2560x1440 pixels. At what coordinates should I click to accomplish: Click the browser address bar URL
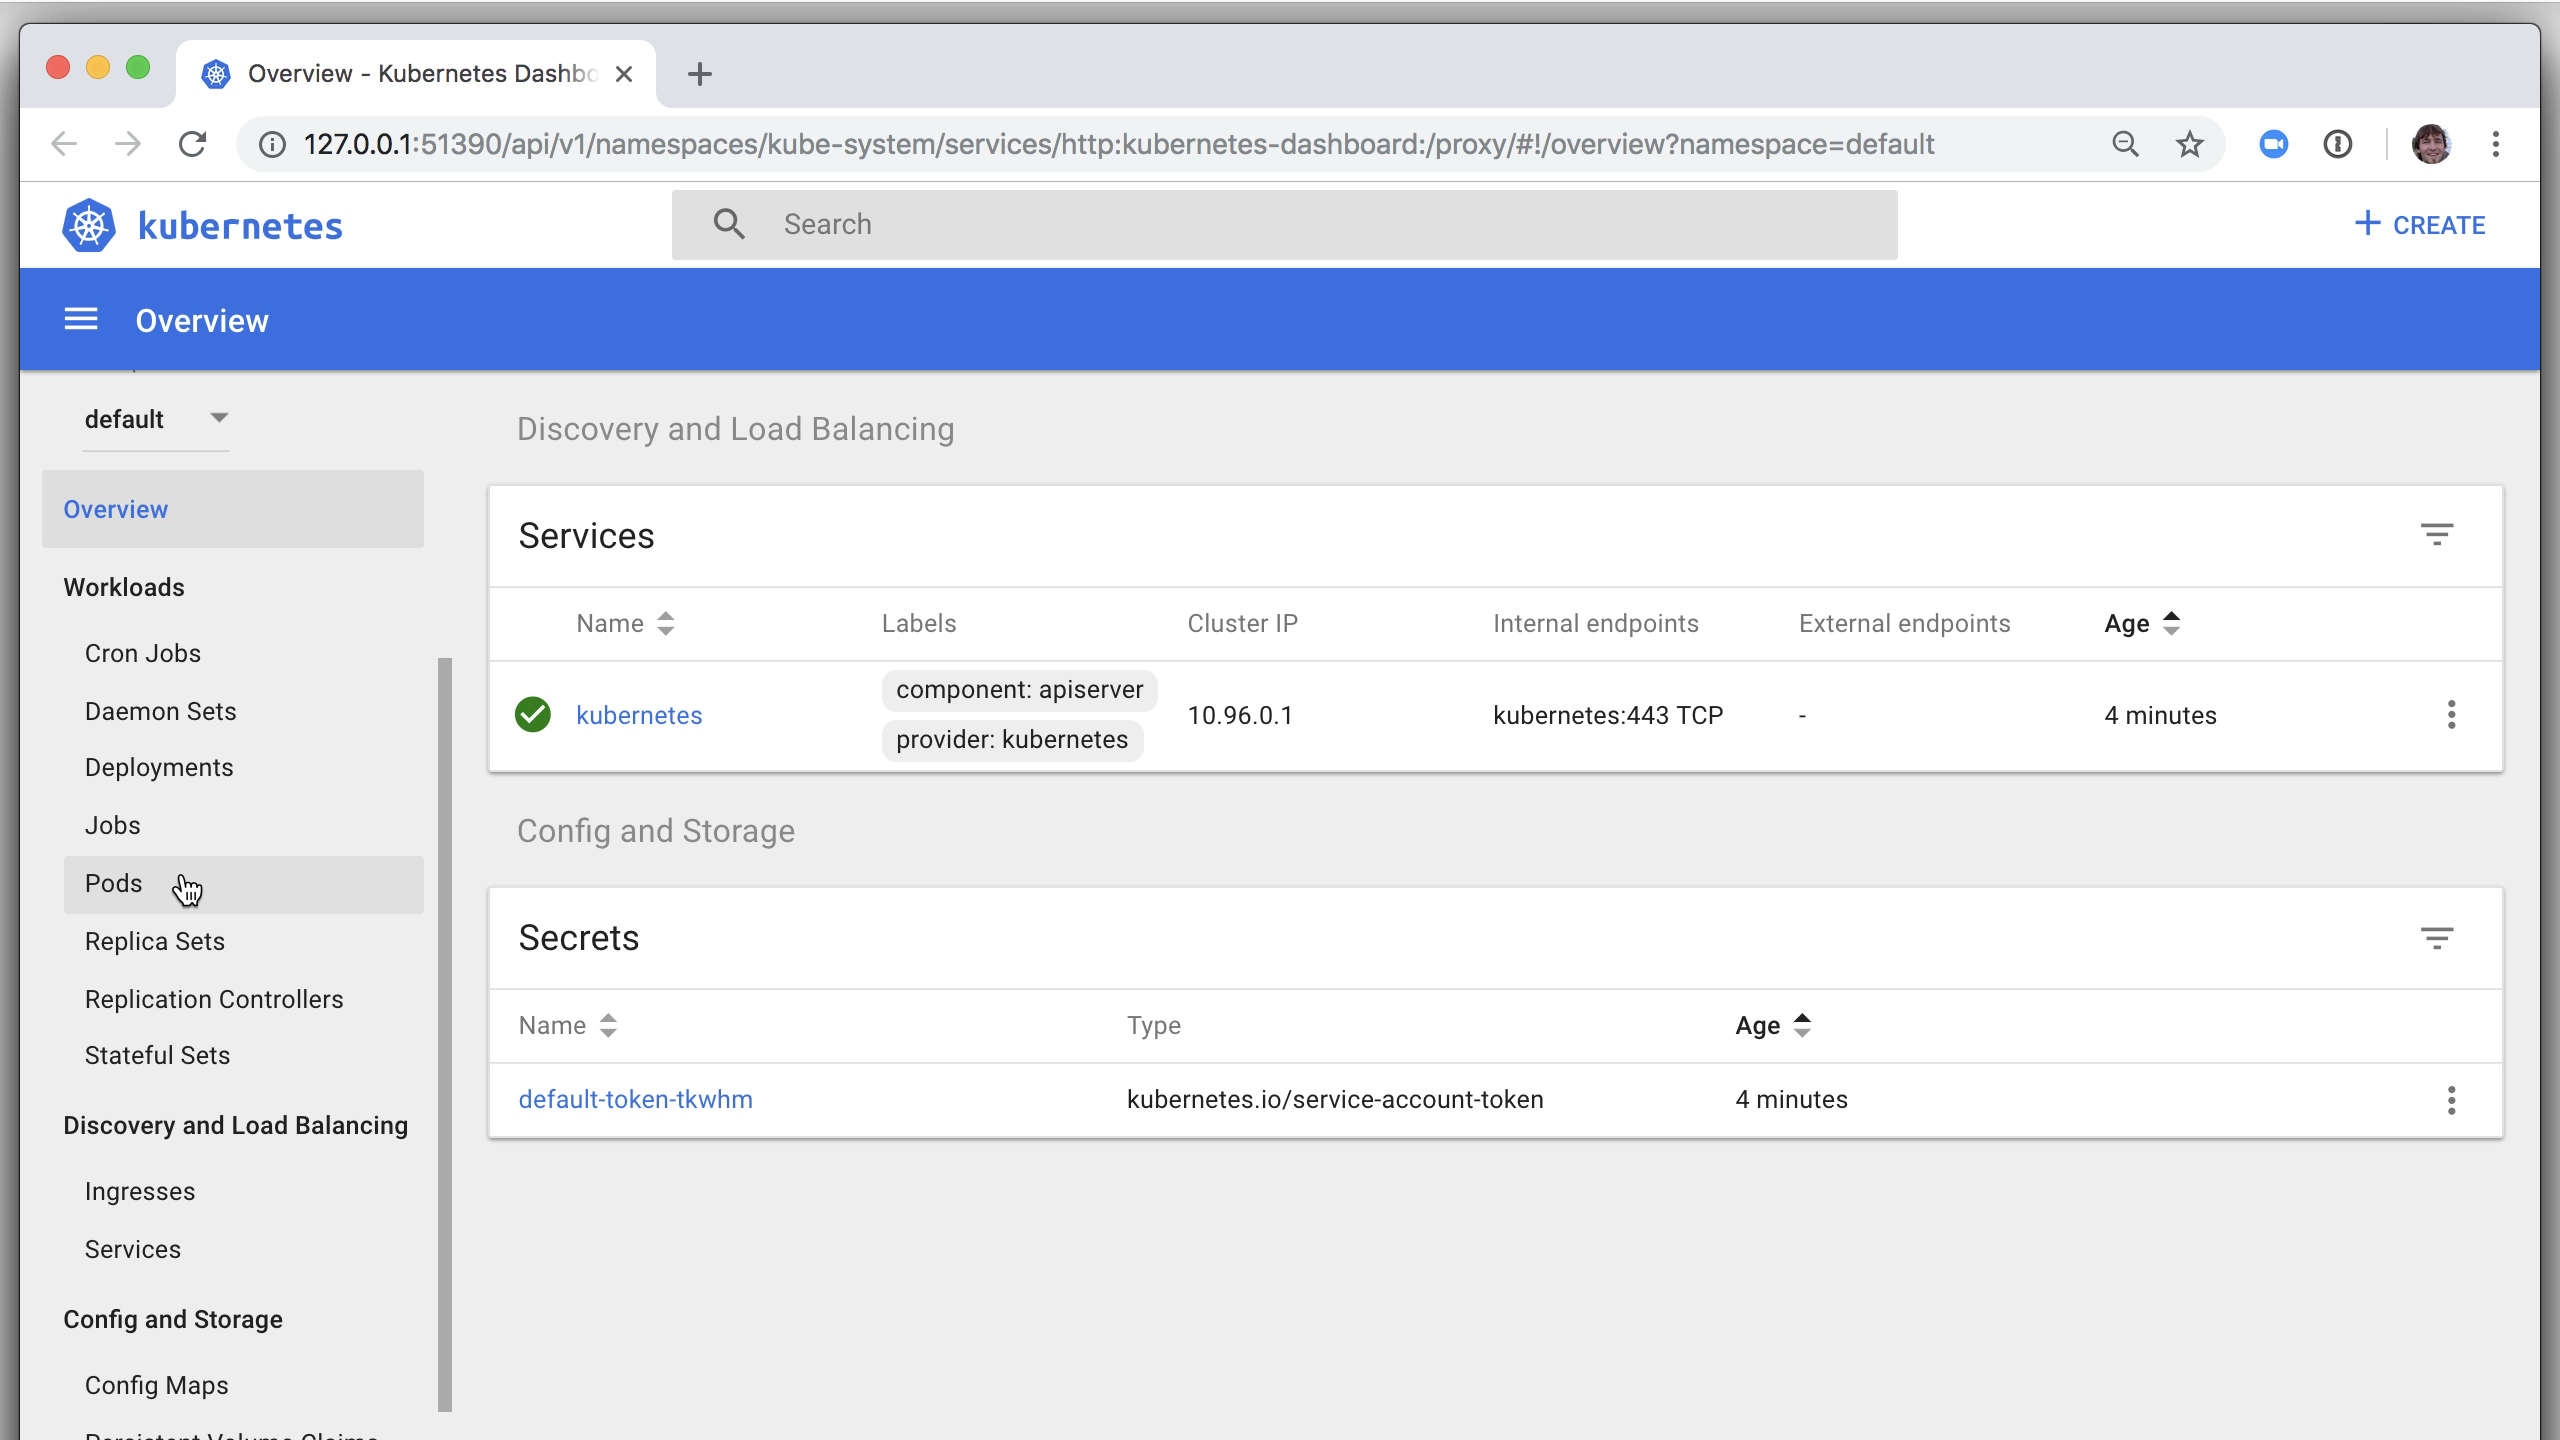(1119, 144)
